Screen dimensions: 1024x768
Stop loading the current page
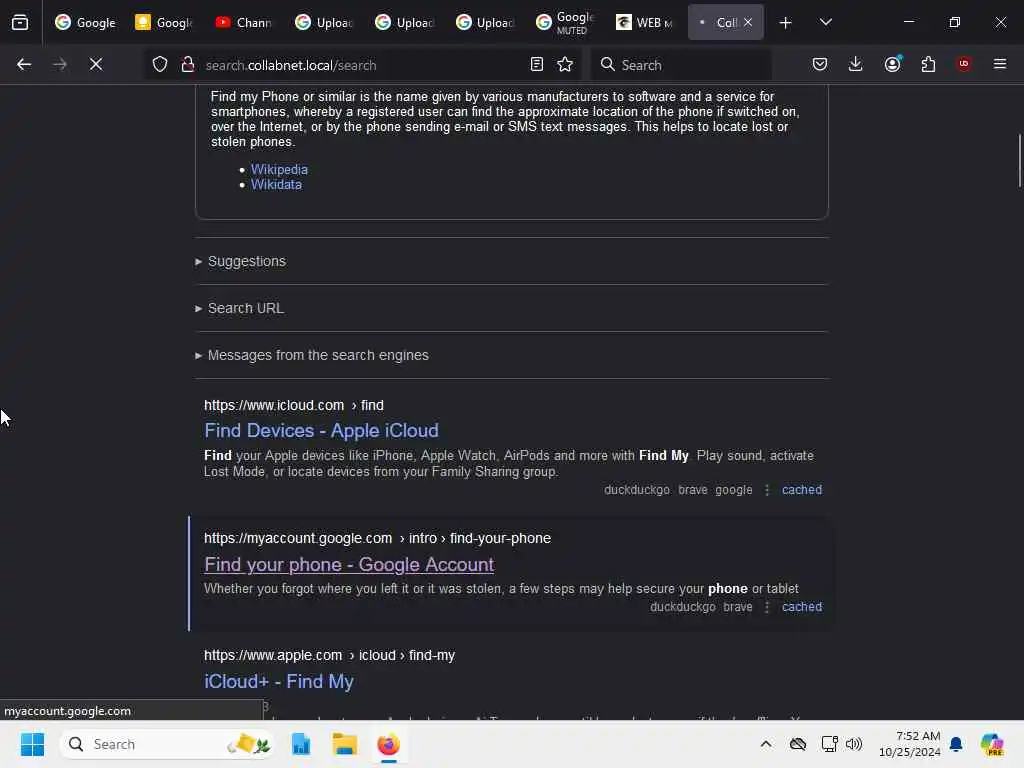[96, 64]
